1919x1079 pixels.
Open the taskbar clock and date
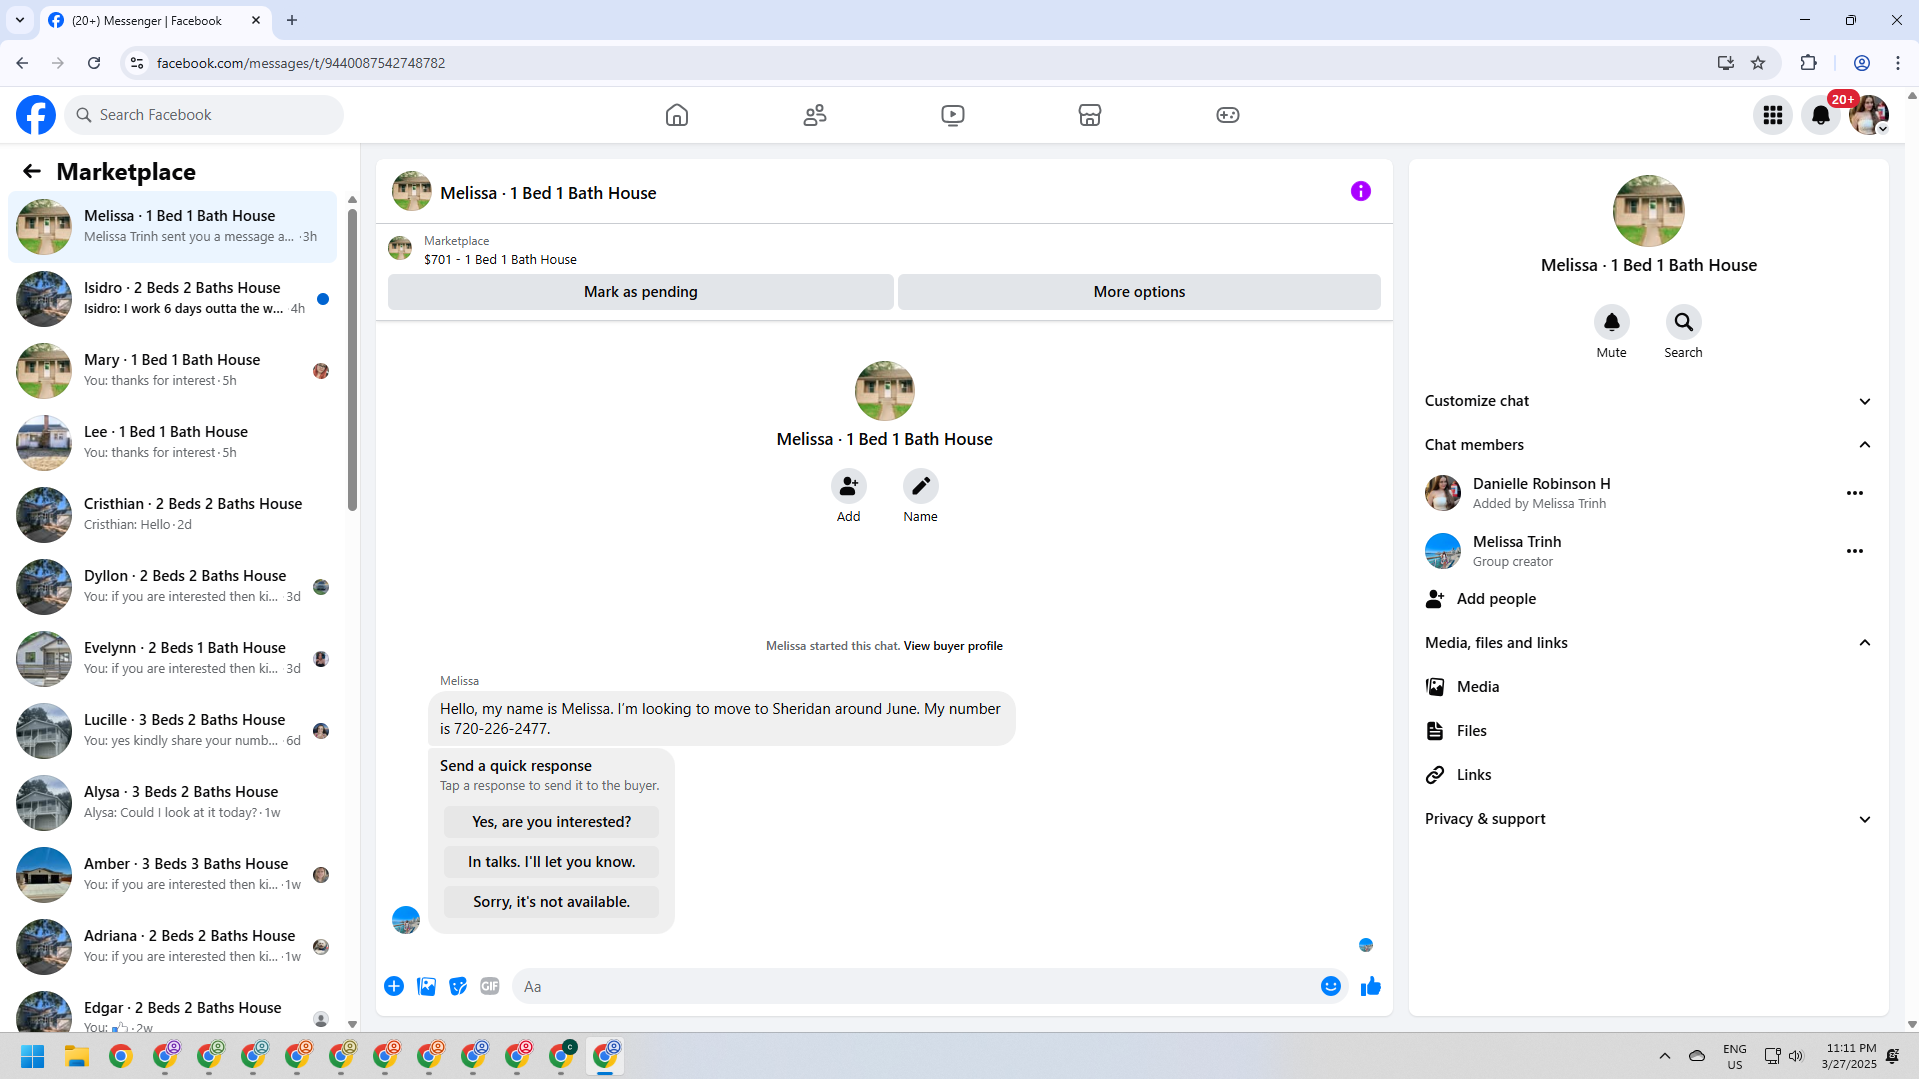(1849, 1056)
